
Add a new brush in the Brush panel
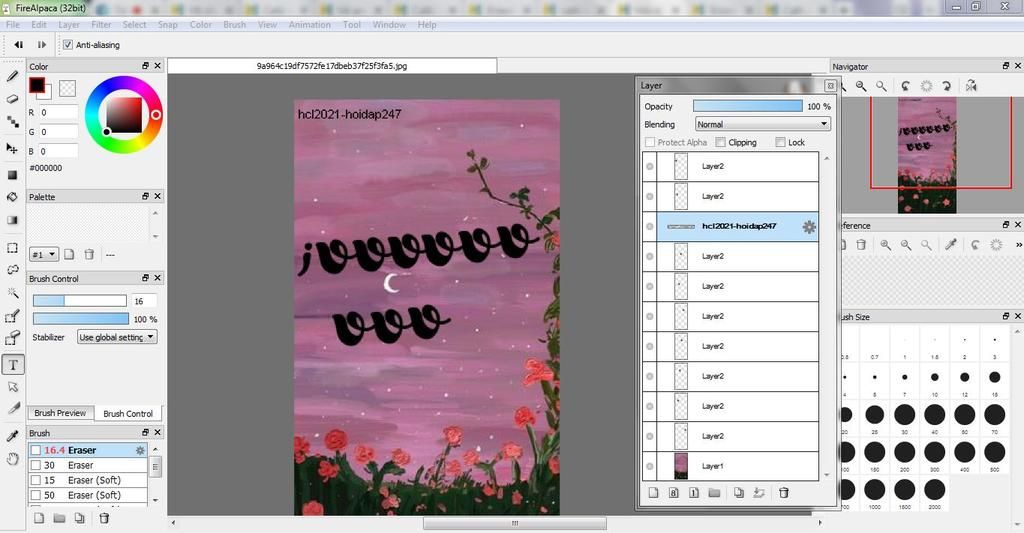(39, 518)
